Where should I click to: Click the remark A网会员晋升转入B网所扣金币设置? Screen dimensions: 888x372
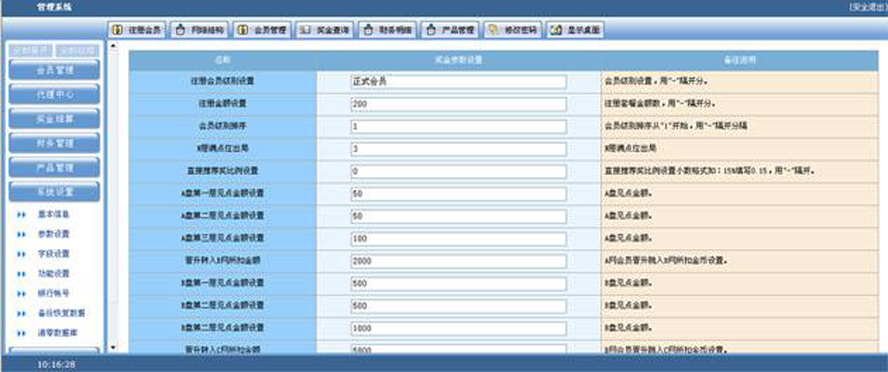(x=665, y=261)
